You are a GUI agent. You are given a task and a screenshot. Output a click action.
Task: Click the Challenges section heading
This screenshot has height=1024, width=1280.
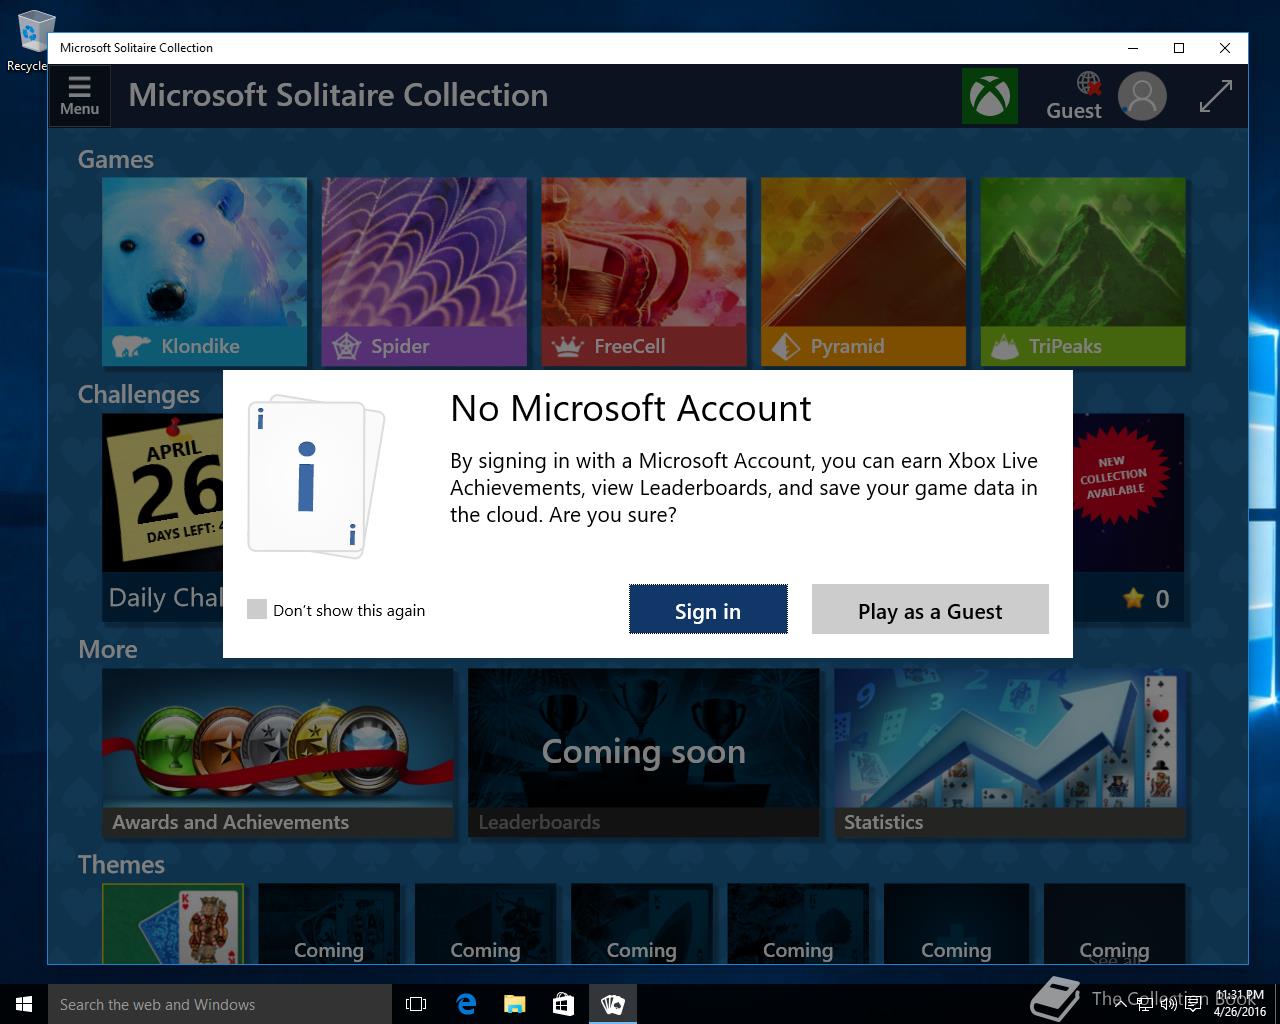[x=139, y=394]
